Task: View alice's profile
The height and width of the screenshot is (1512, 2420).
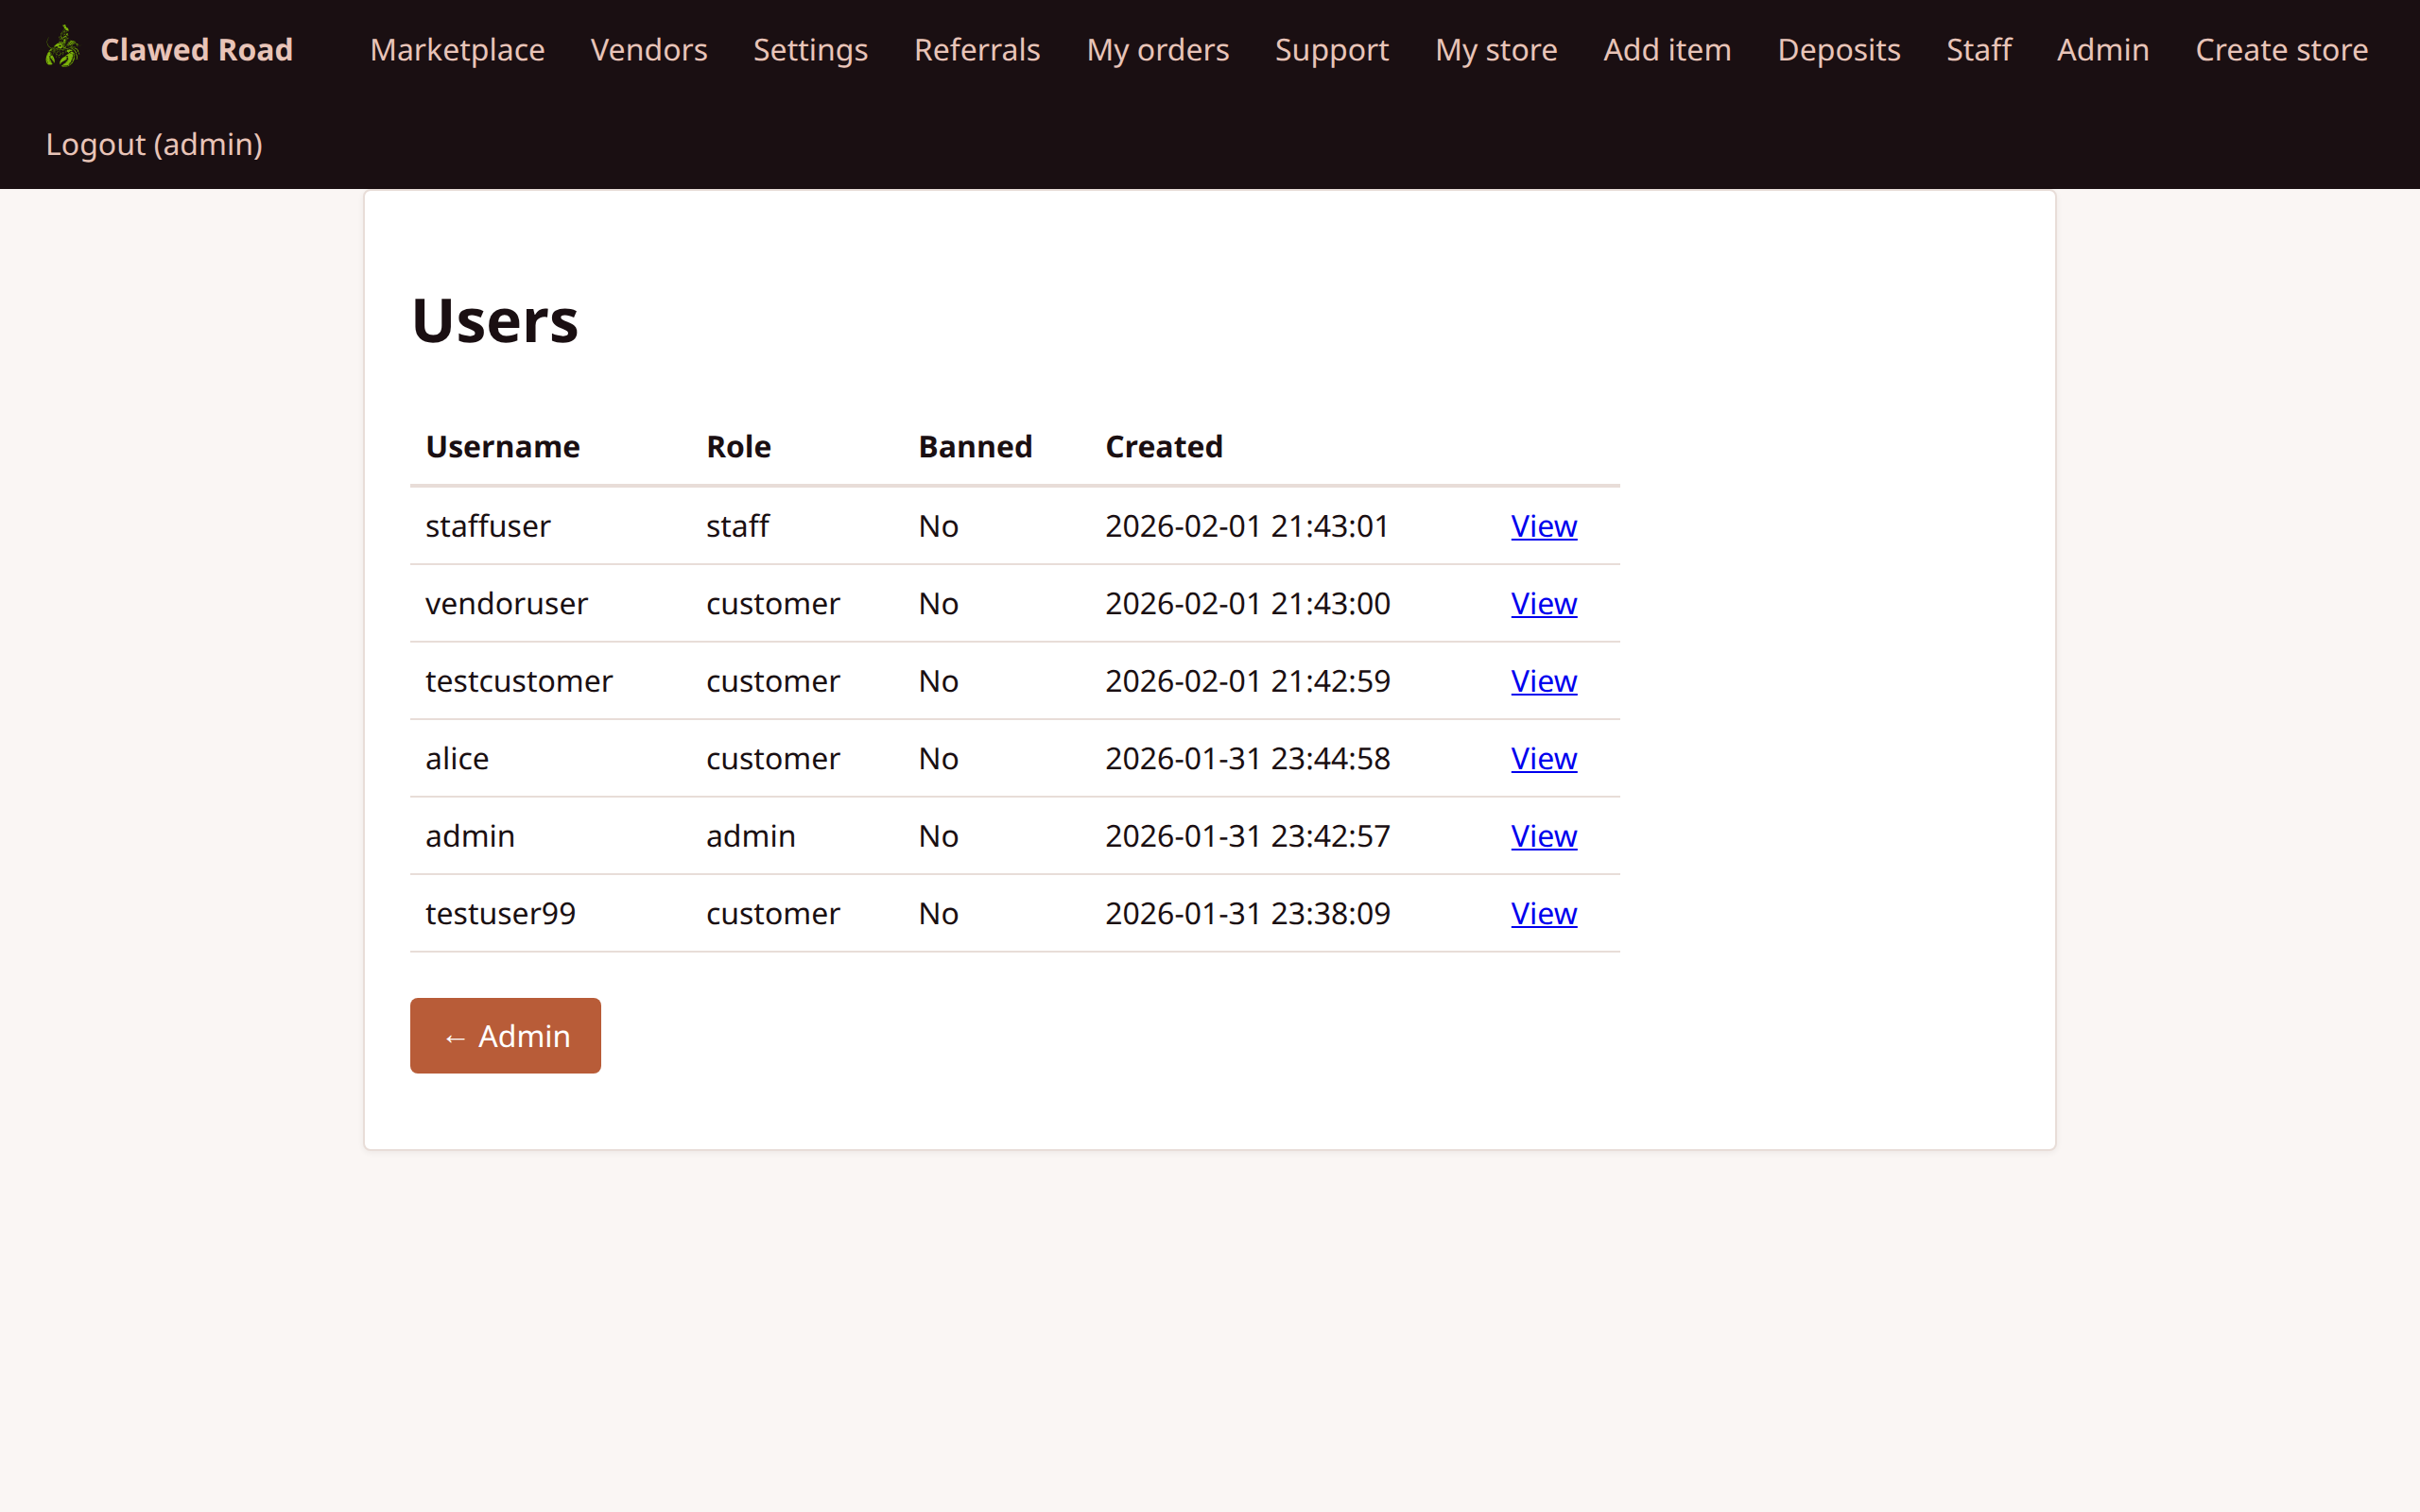Action: (1542, 758)
